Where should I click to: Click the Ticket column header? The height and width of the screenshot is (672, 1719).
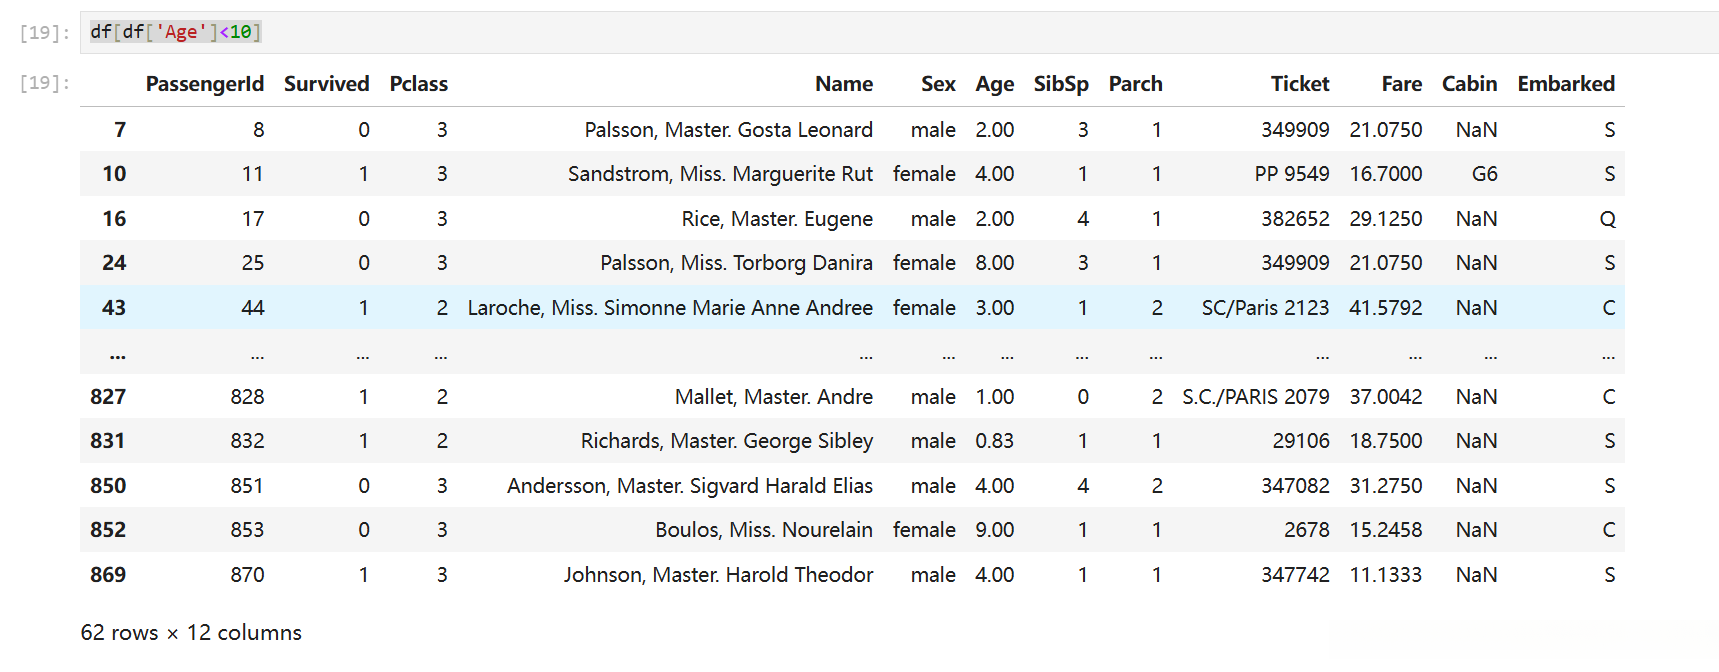coord(1299,84)
